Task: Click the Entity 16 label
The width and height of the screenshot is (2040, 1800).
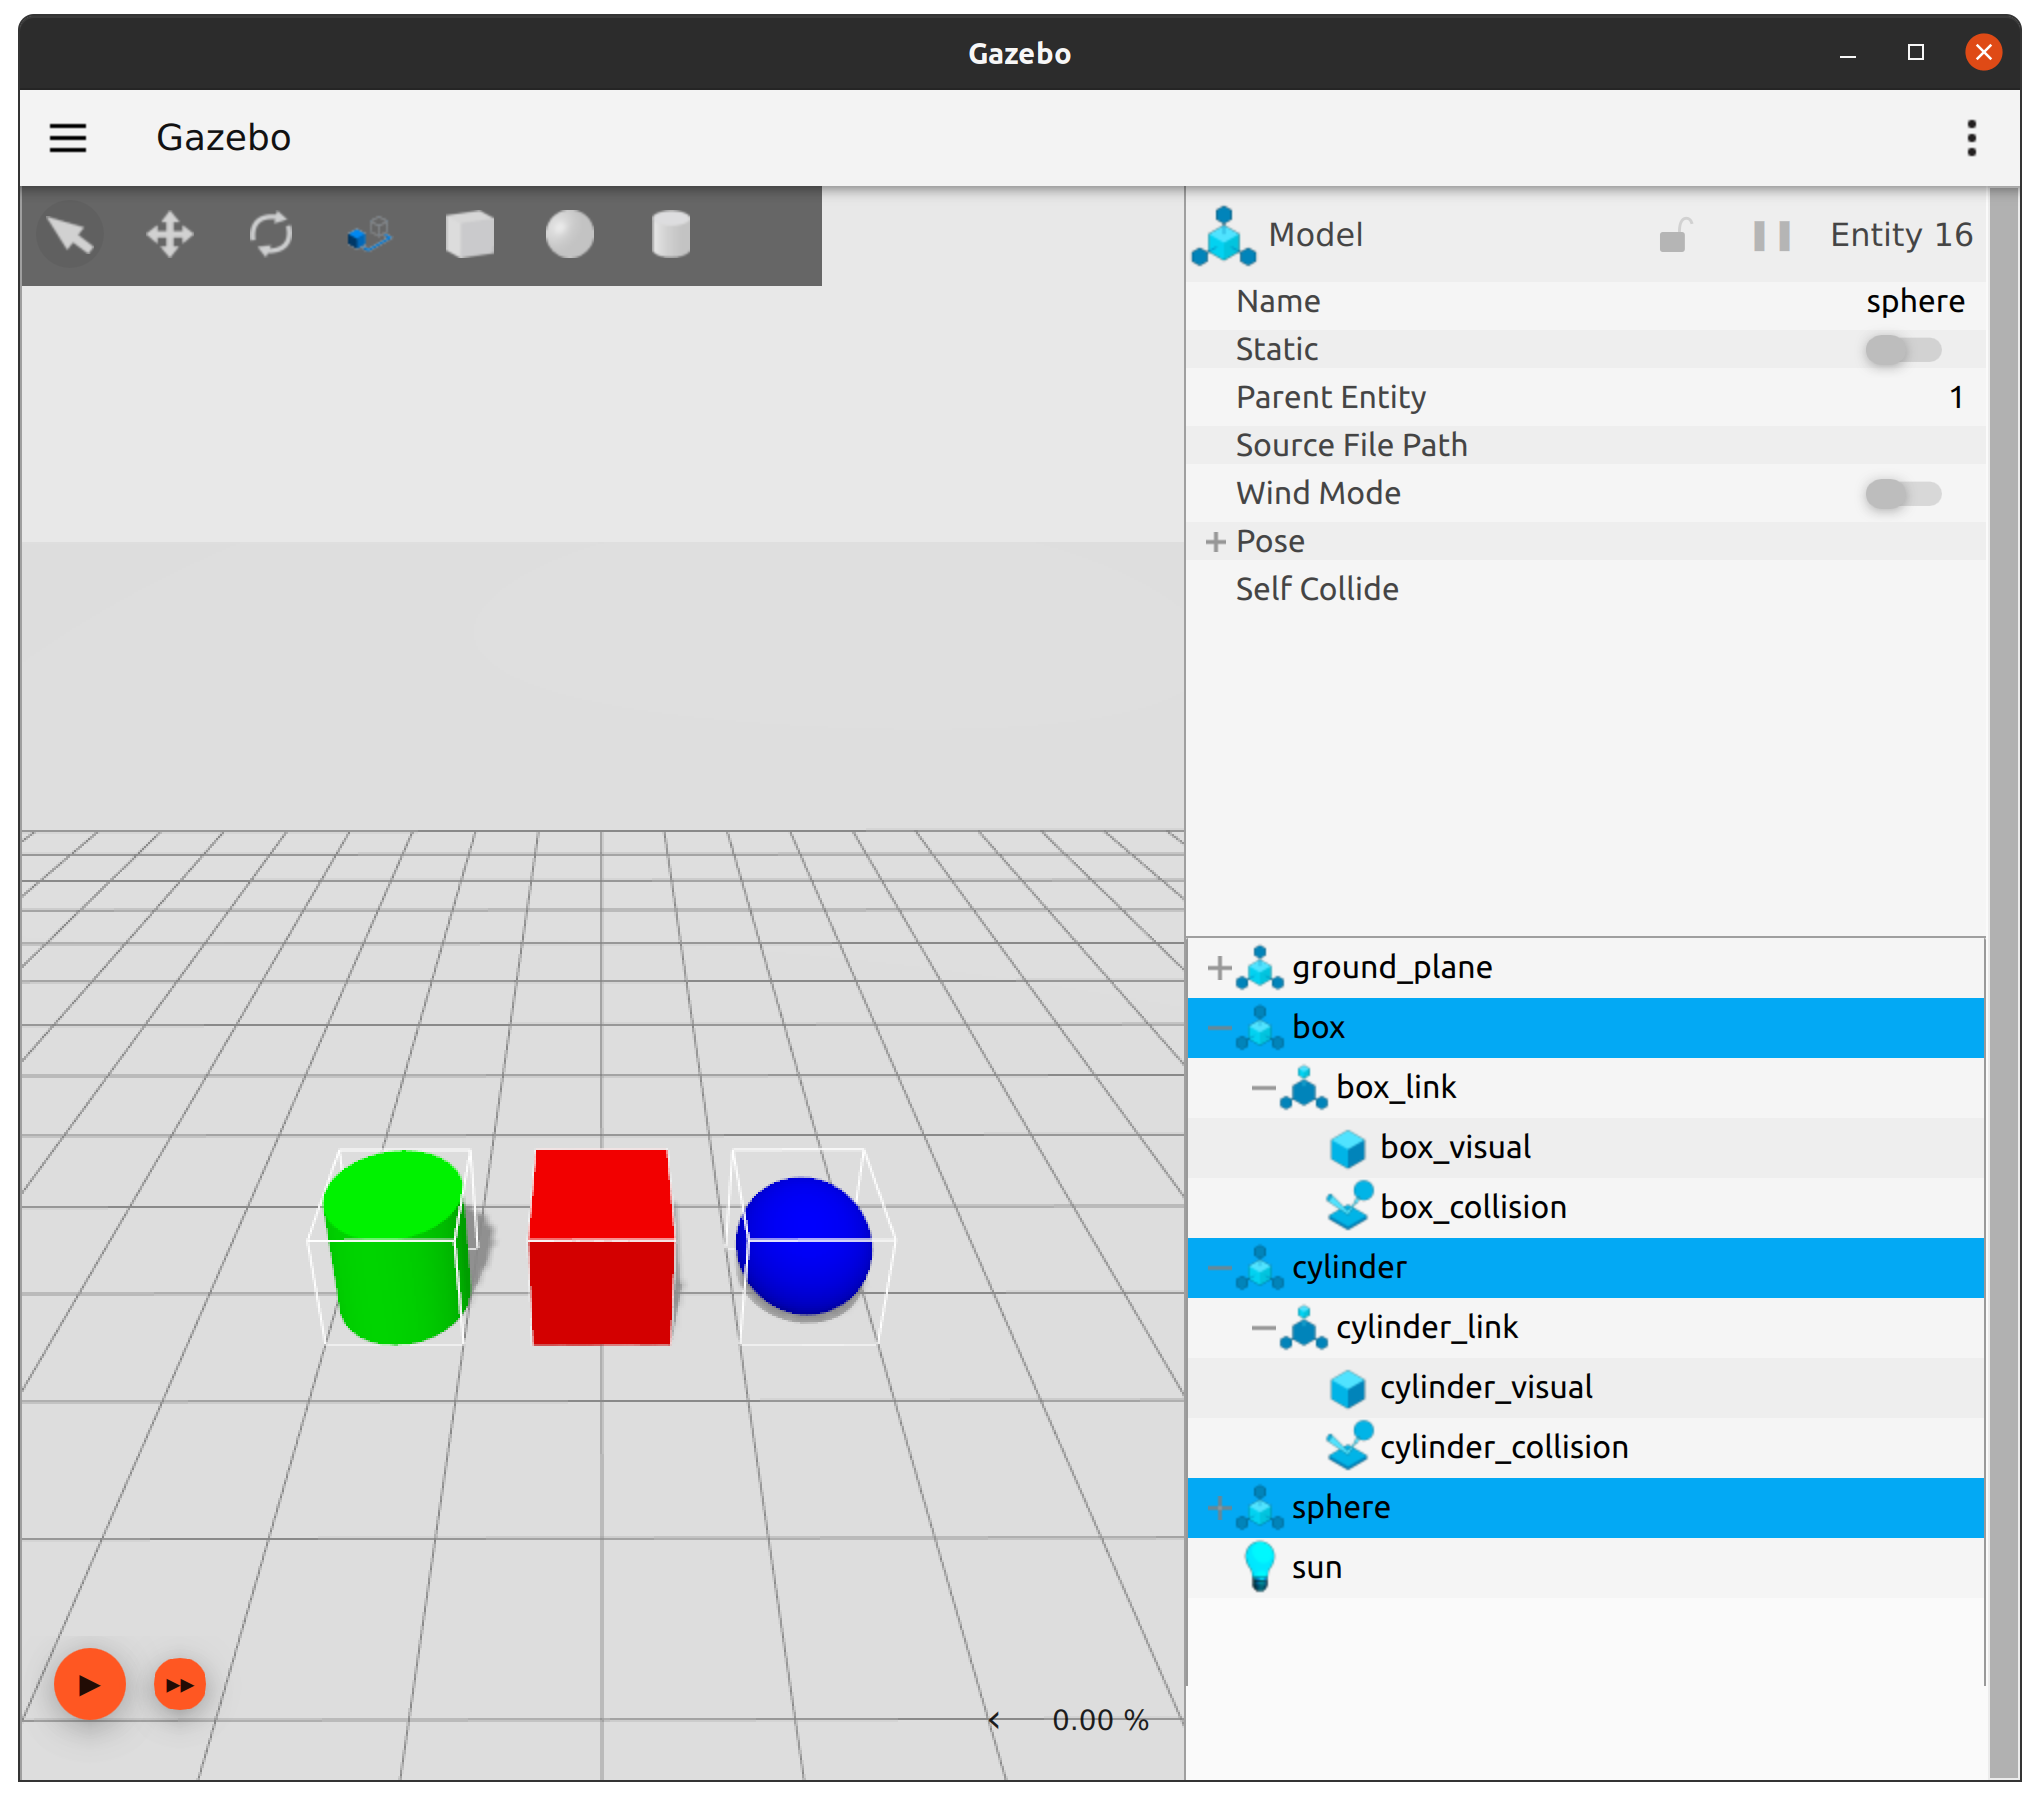Action: click(x=1901, y=236)
